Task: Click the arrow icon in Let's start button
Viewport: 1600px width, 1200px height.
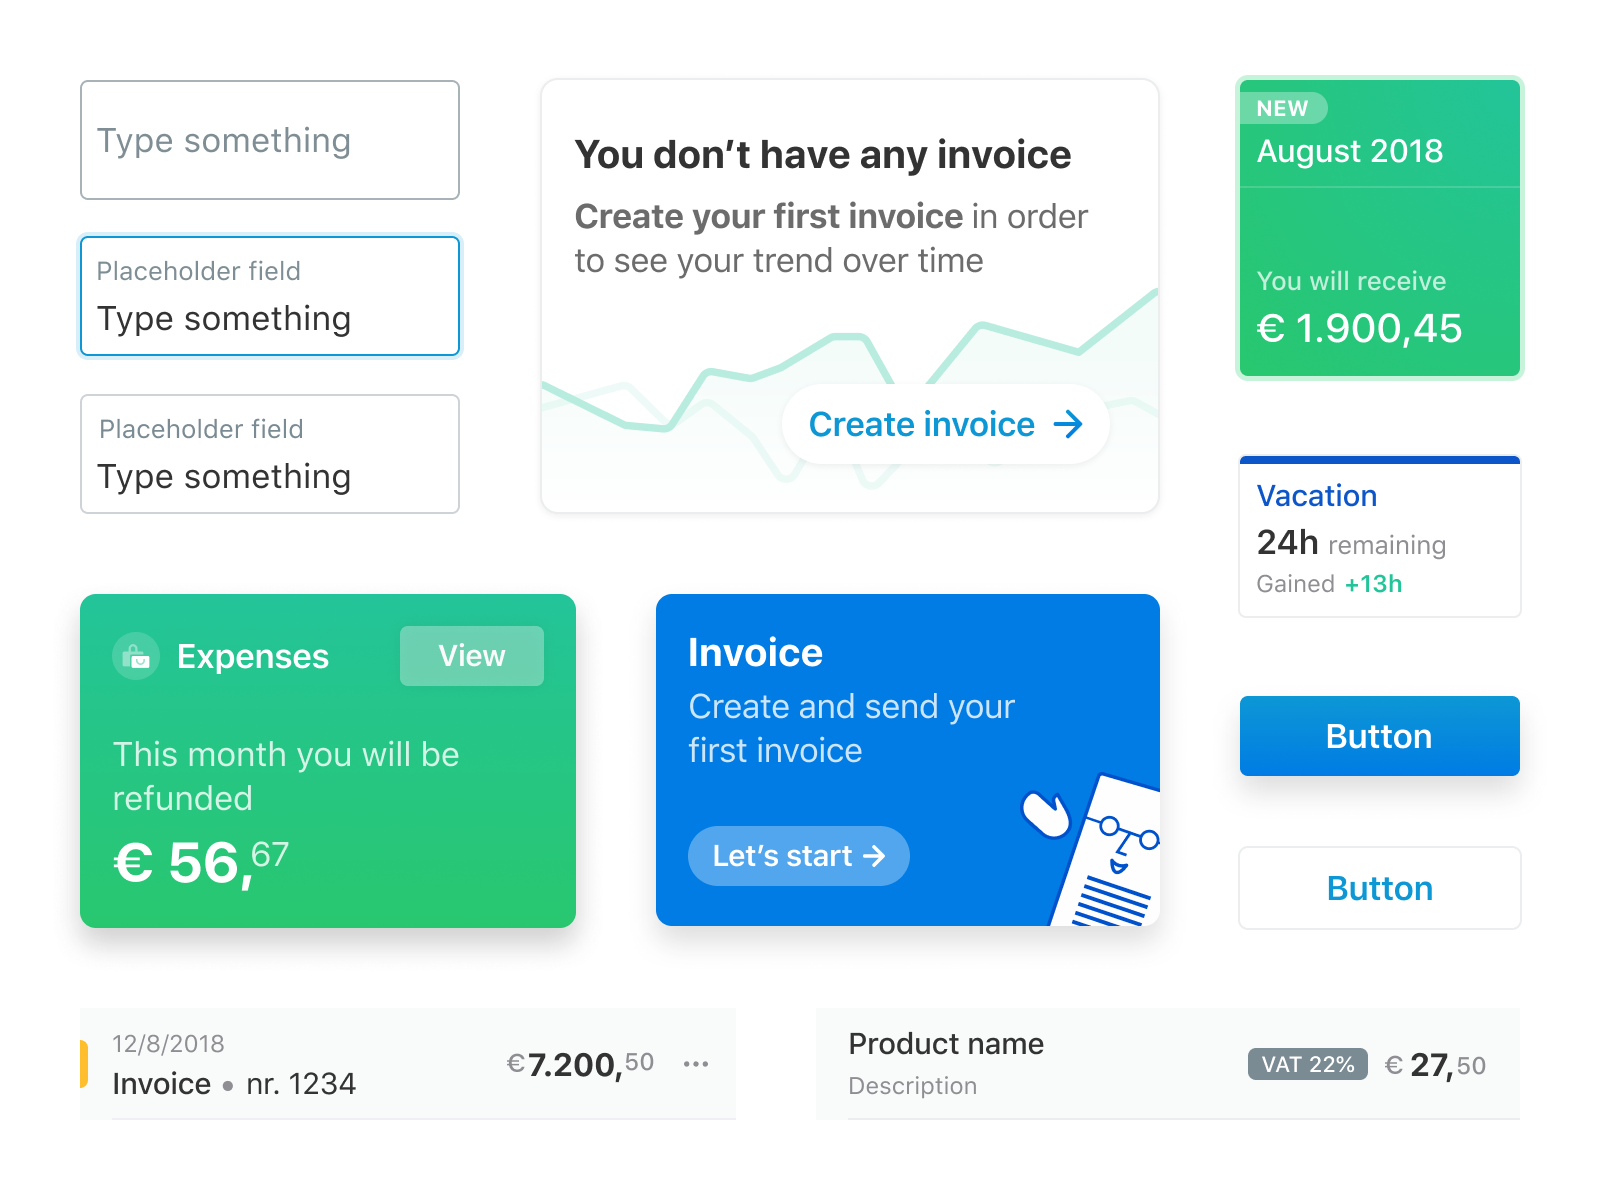Action: pos(876,856)
